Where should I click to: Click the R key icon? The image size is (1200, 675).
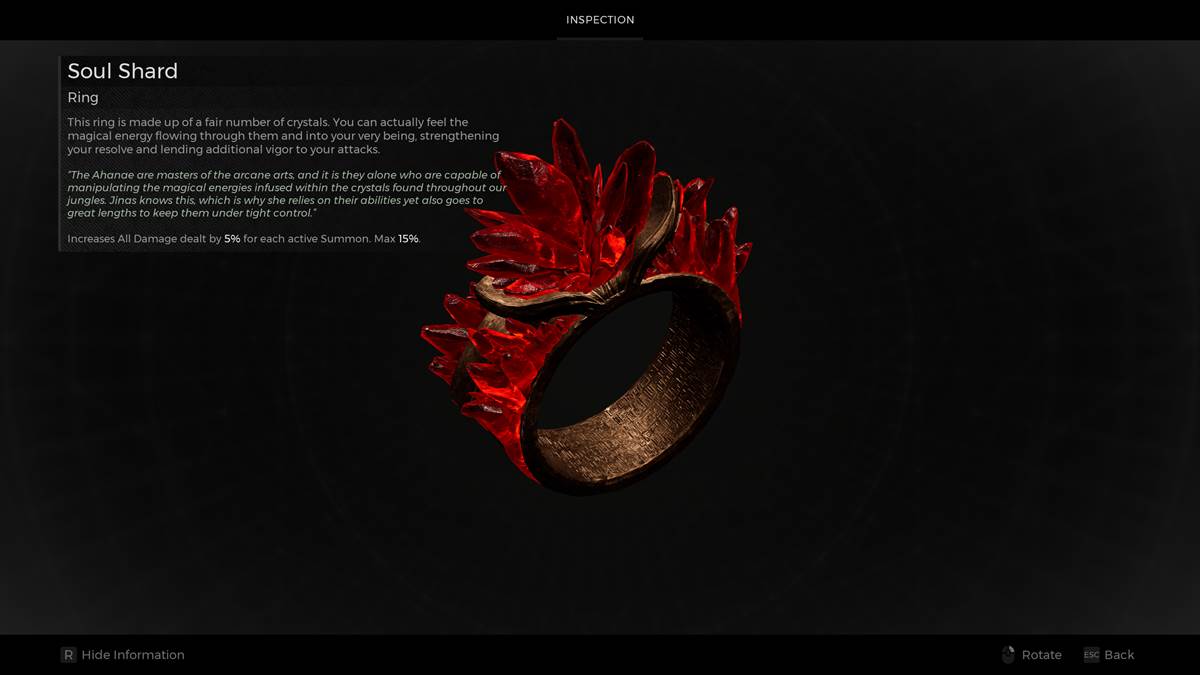pos(68,655)
